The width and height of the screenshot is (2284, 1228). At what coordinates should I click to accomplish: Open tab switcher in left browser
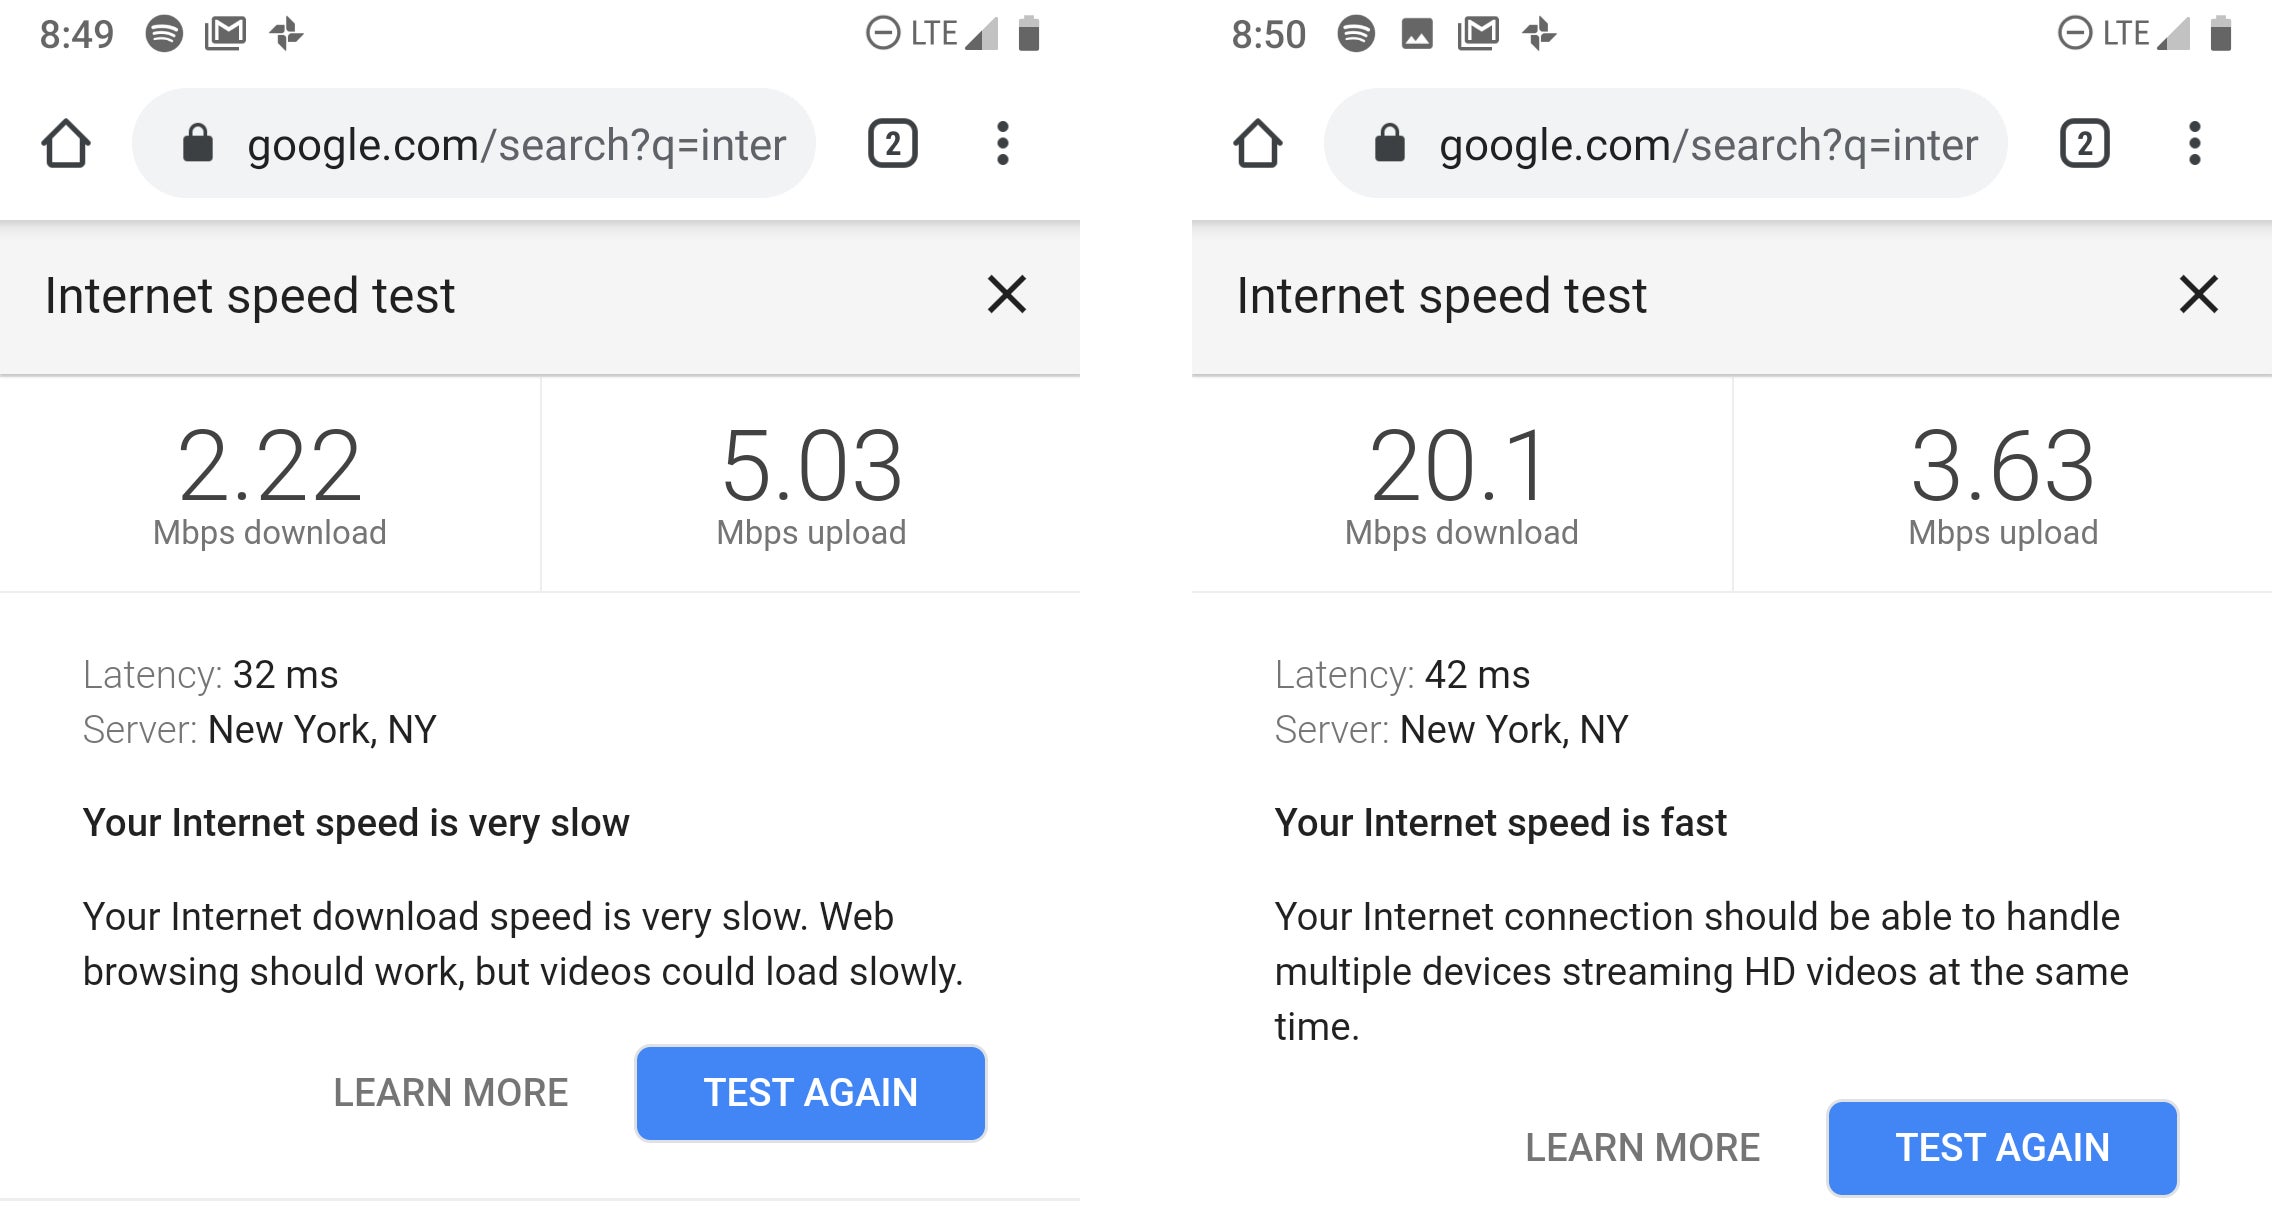pos(892,144)
